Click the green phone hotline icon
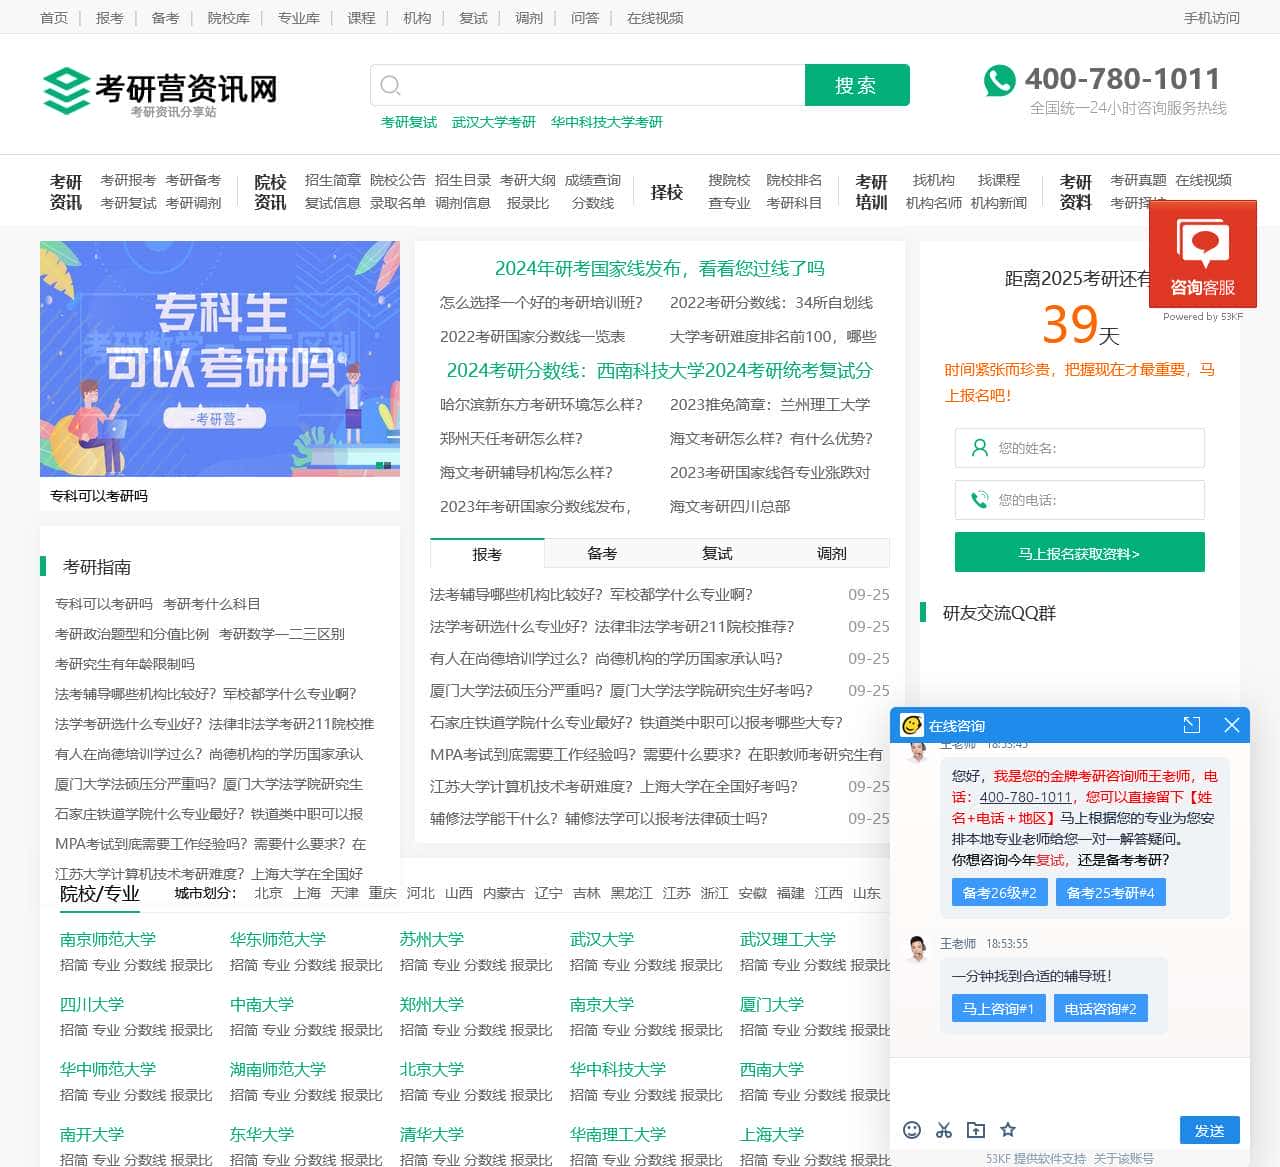The height and width of the screenshot is (1167, 1280). coord(999,80)
